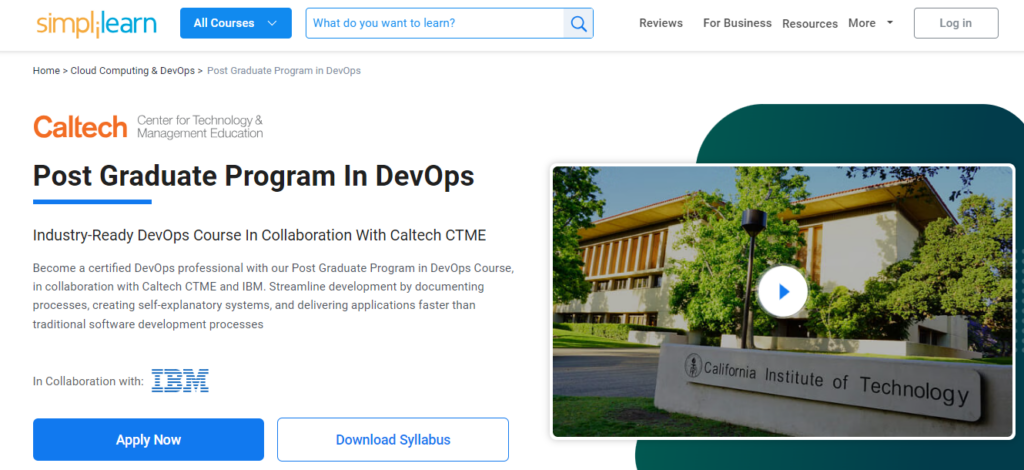1024x470 pixels.
Task: Go to For Business
Action: [x=737, y=23]
